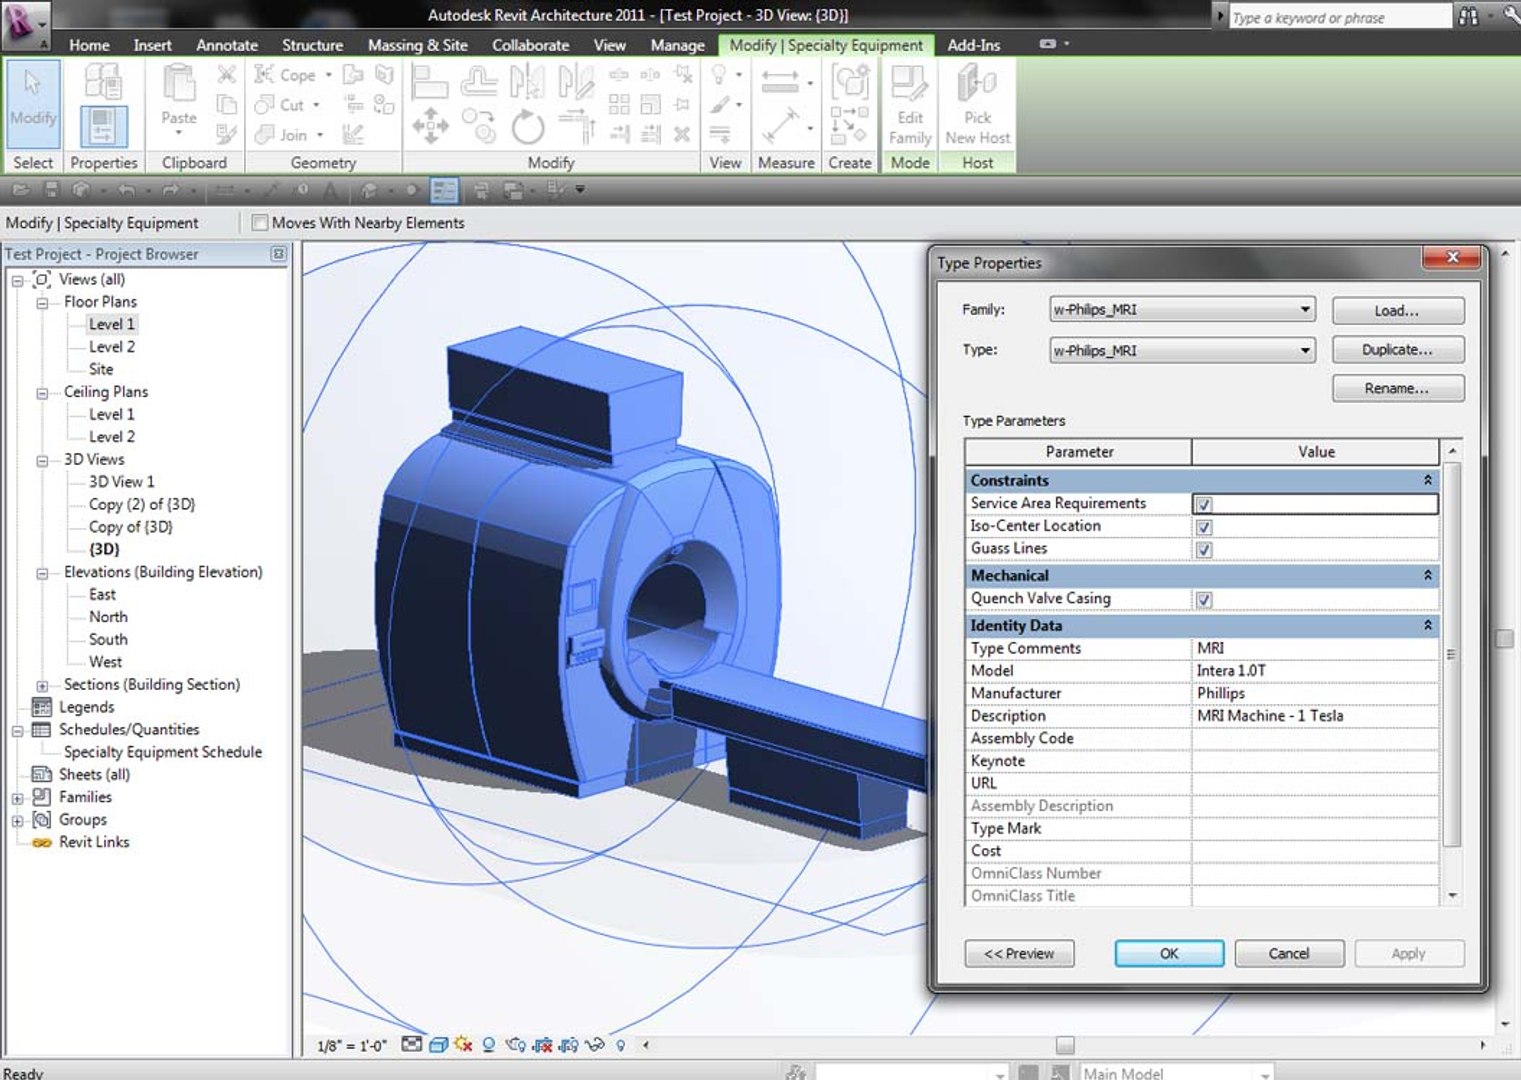The height and width of the screenshot is (1080, 1521).
Task: Open the Insert ribbon tab
Action: point(152,45)
